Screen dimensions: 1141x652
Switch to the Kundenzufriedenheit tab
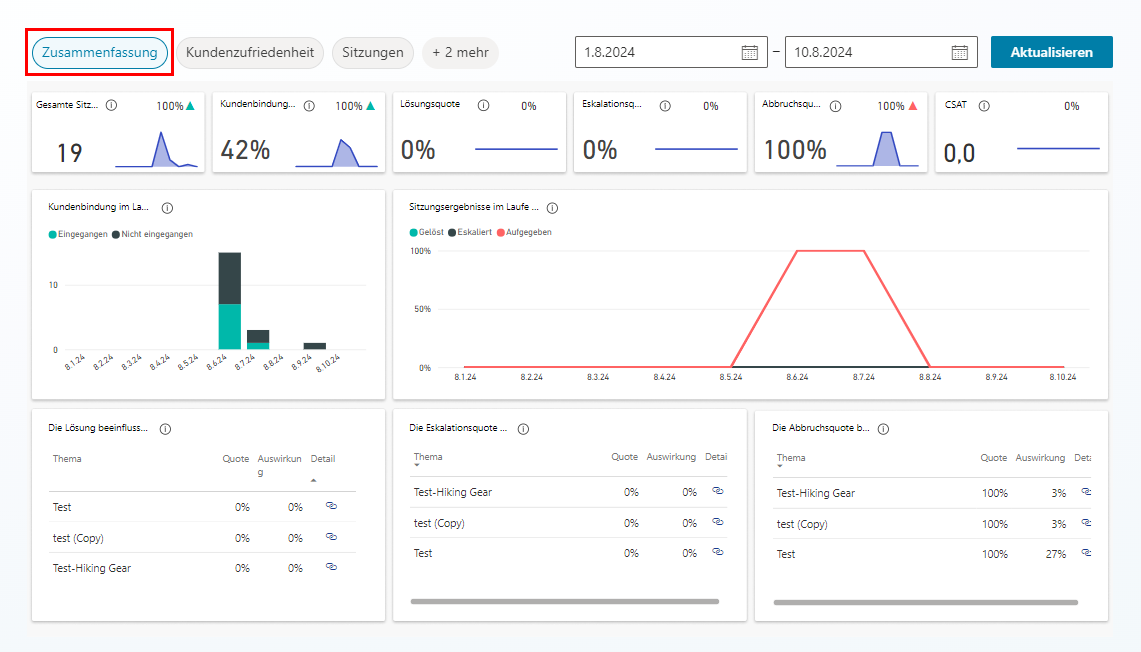pyautogui.click(x=250, y=53)
